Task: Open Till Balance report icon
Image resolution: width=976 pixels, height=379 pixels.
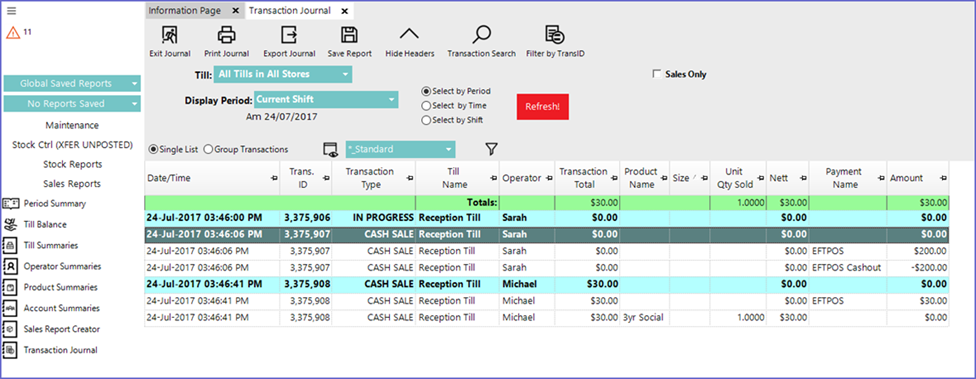Action: click(x=10, y=225)
